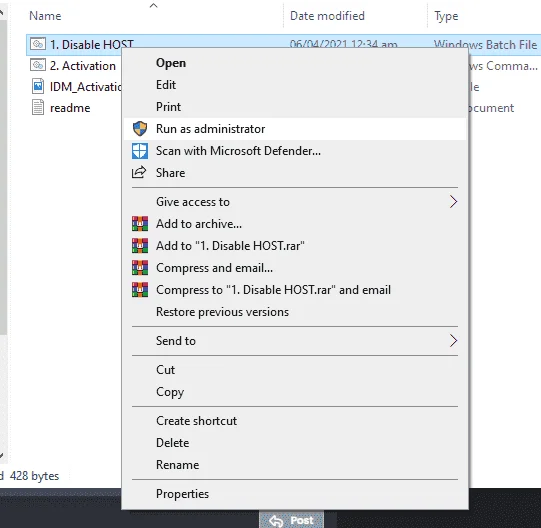
Task: Click the text document icon of readme
Action: click(x=38, y=107)
